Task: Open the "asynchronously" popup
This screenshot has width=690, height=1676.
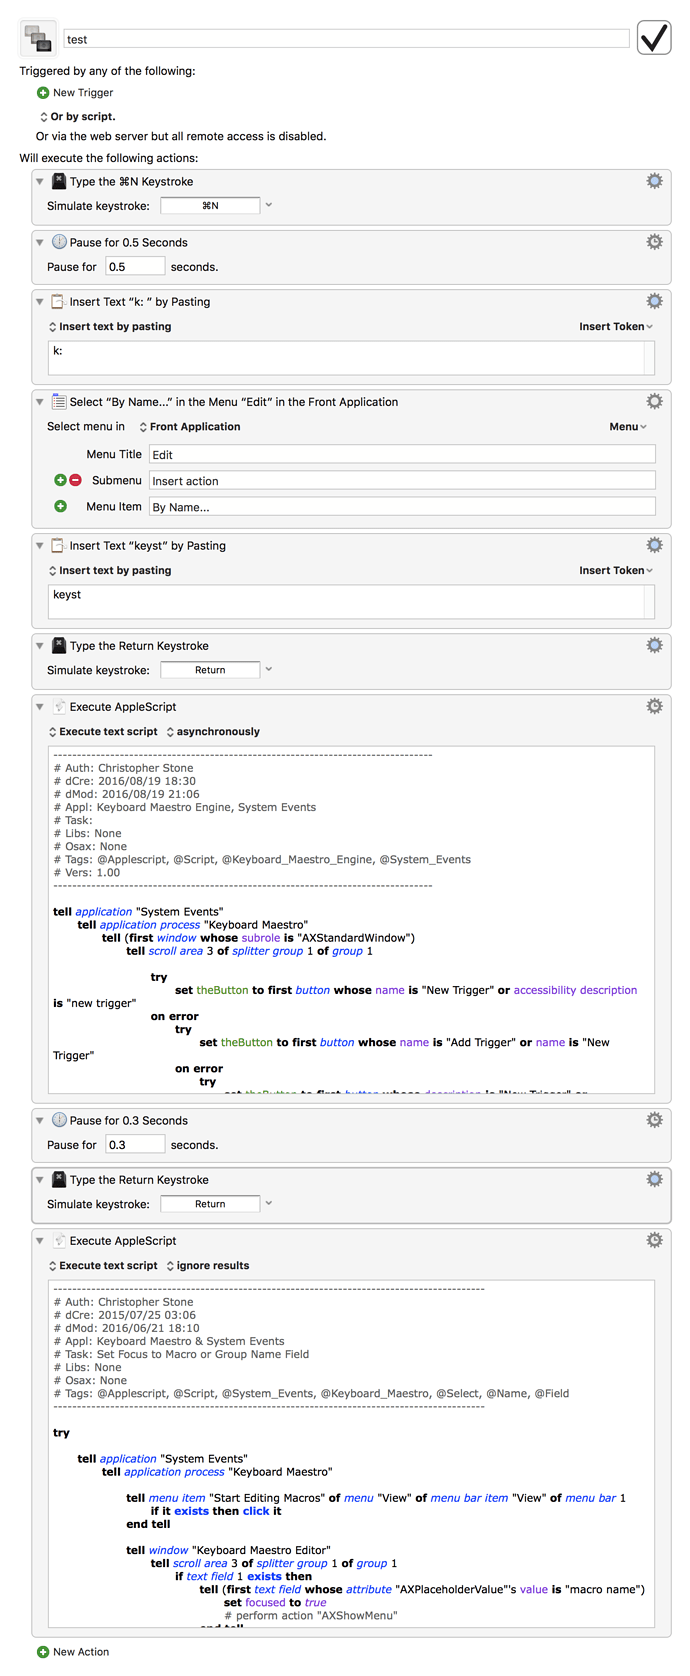Action: pyautogui.click(x=213, y=732)
